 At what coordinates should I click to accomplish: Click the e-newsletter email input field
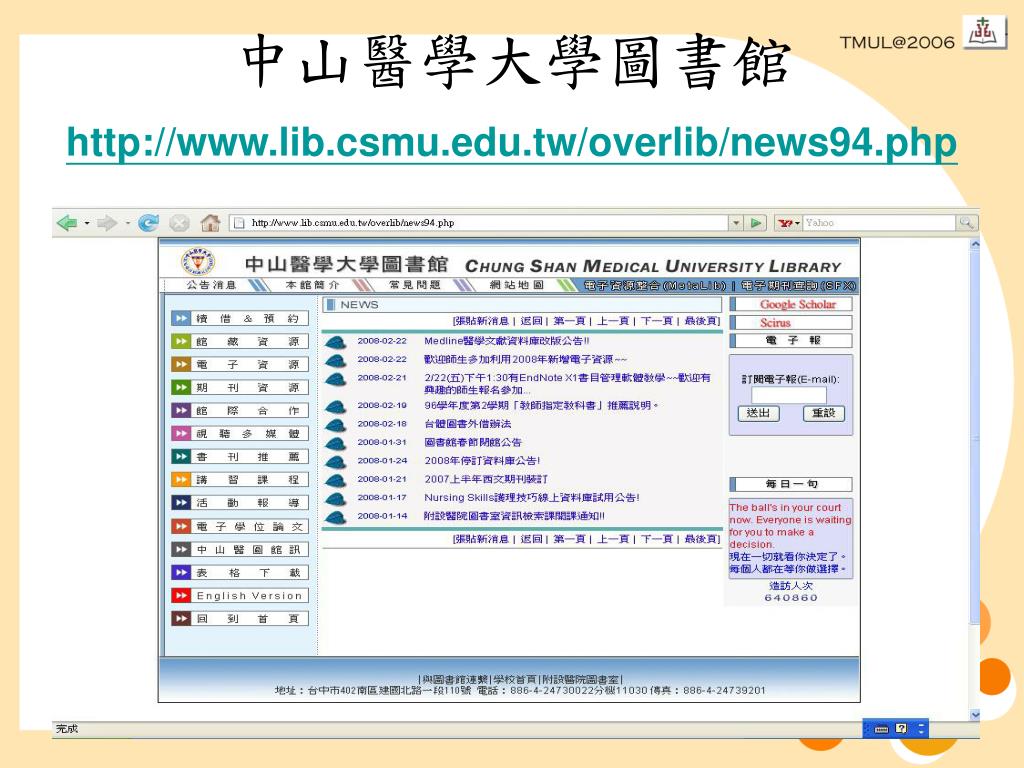pyautogui.click(x=789, y=394)
